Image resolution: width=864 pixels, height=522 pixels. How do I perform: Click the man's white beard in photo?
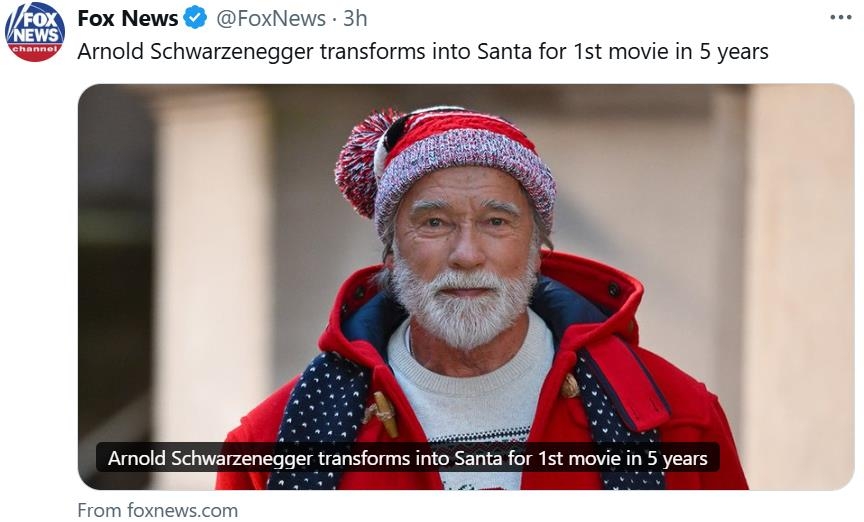(463, 305)
